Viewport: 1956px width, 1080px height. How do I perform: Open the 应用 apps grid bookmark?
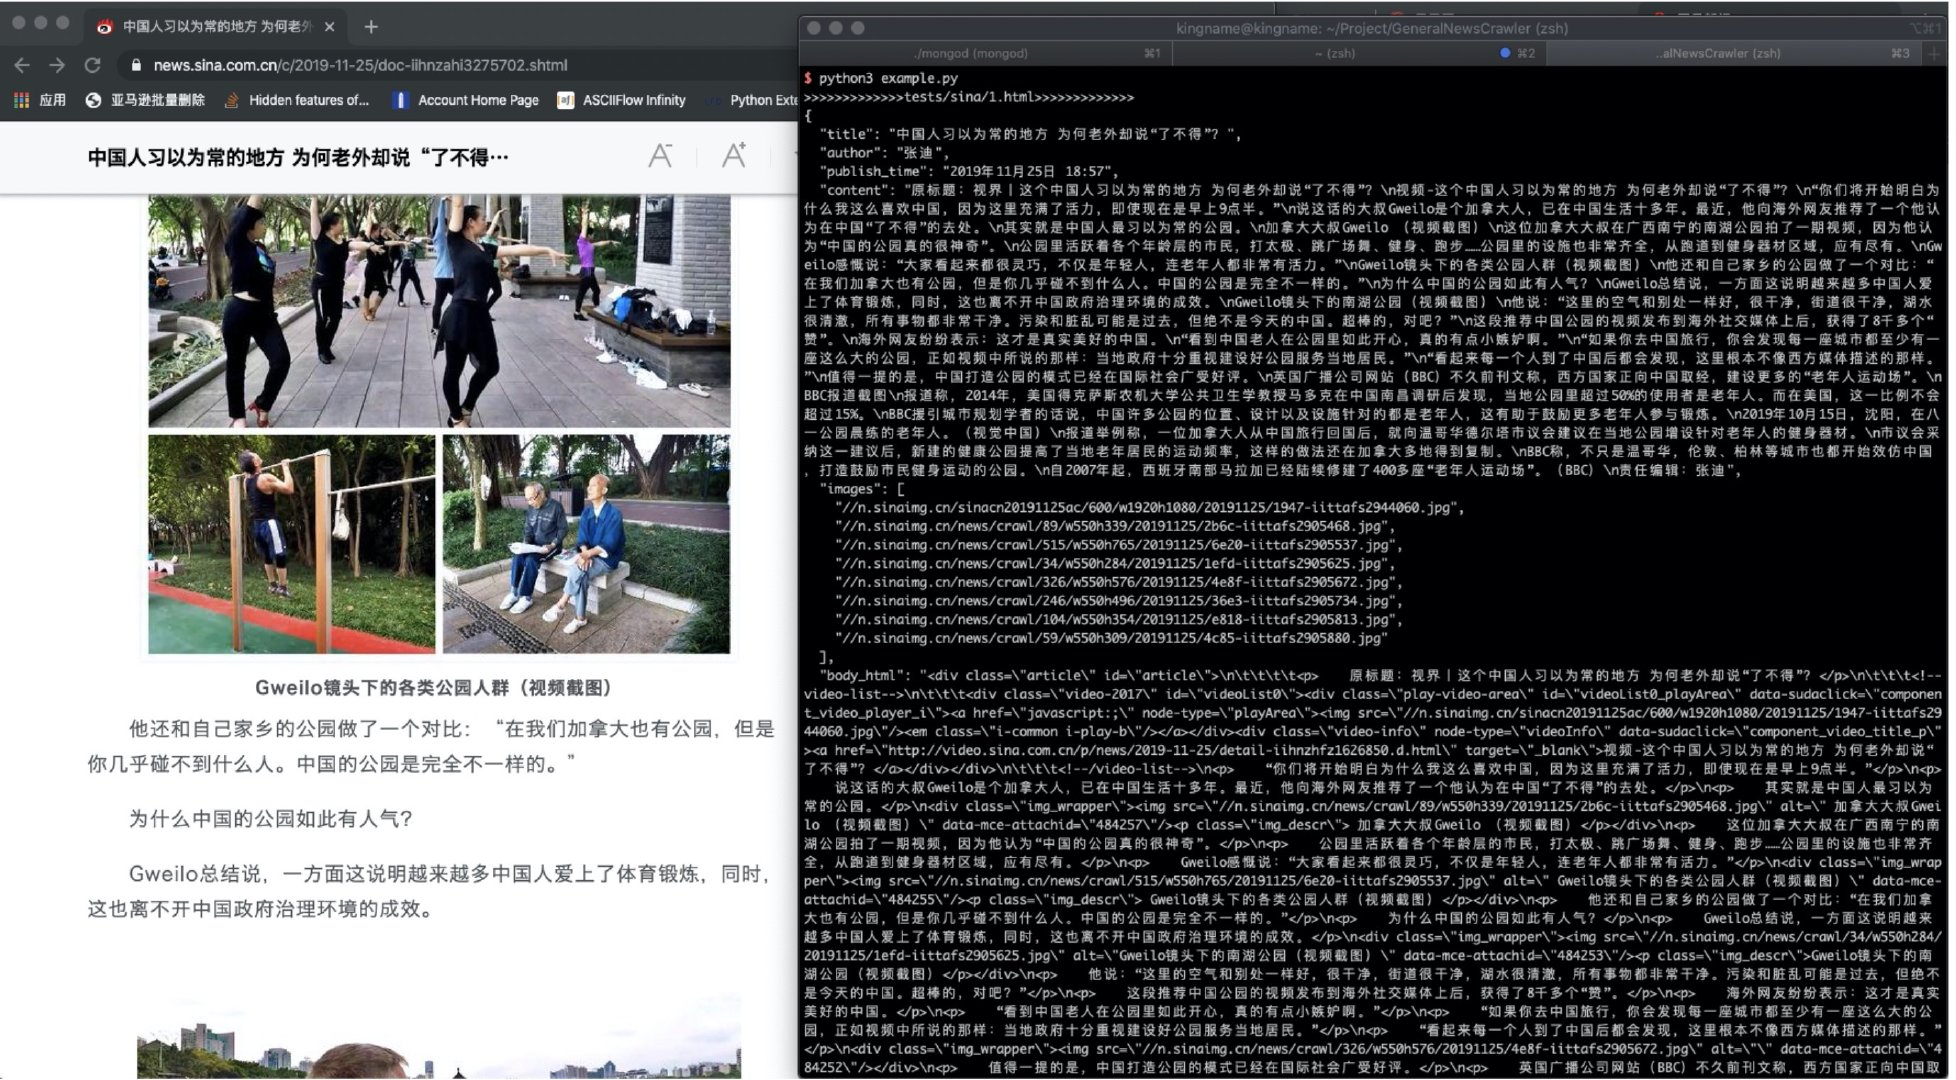39,100
